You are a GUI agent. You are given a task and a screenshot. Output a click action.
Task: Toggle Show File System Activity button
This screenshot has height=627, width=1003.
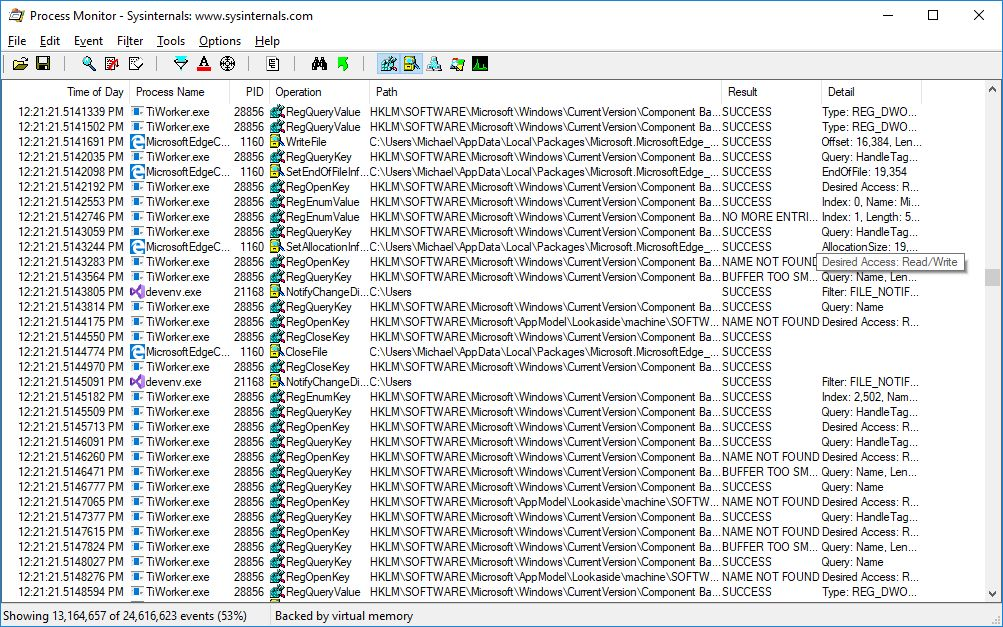click(x=411, y=64)
